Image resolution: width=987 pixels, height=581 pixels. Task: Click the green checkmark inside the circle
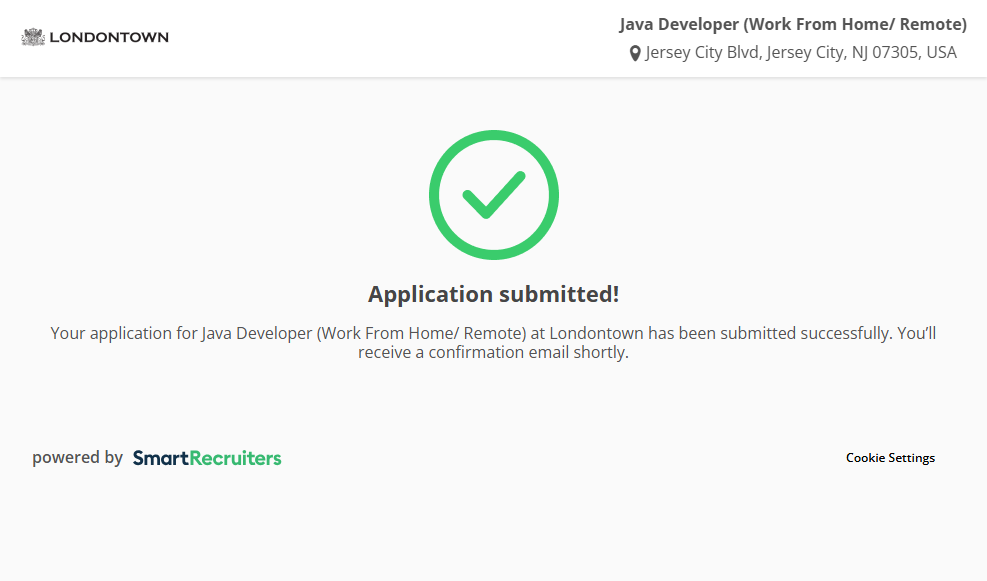(x=493, y=195)
